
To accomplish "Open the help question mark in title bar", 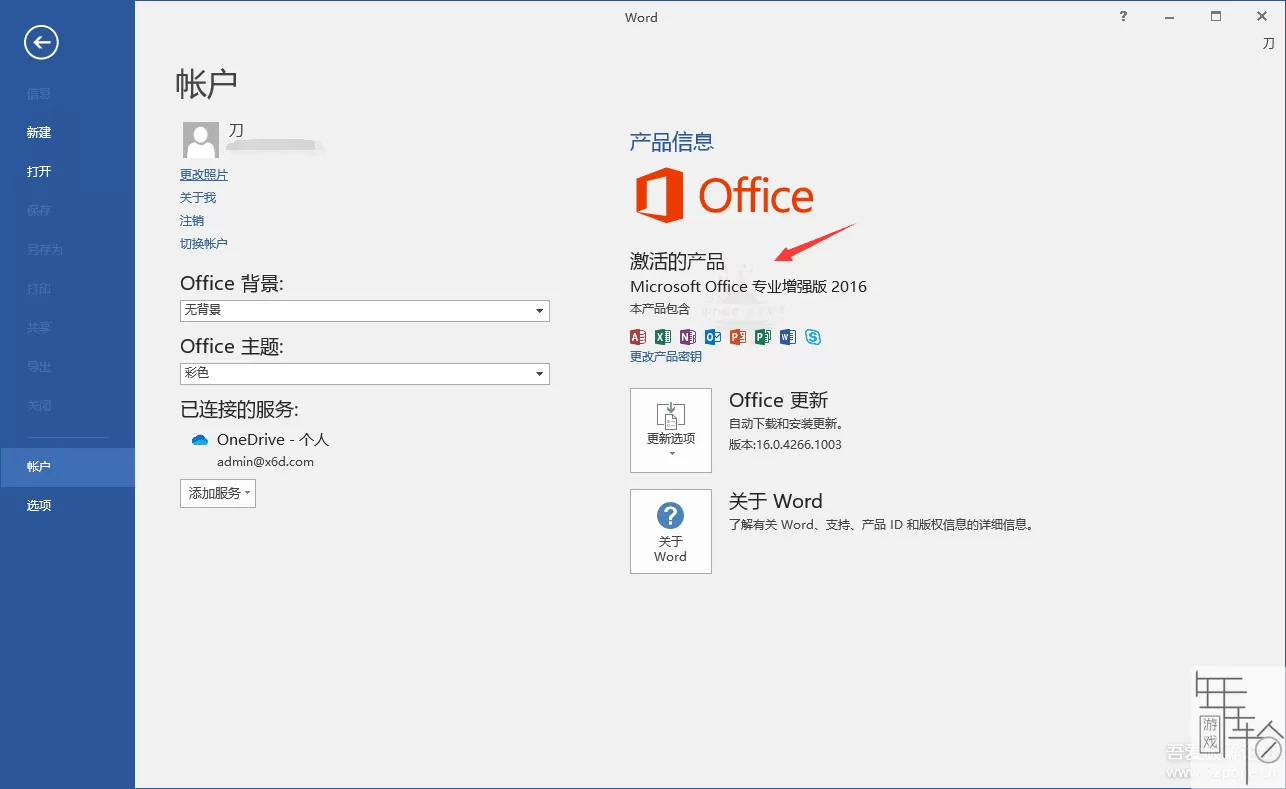I will click(x=1124, y=16).
